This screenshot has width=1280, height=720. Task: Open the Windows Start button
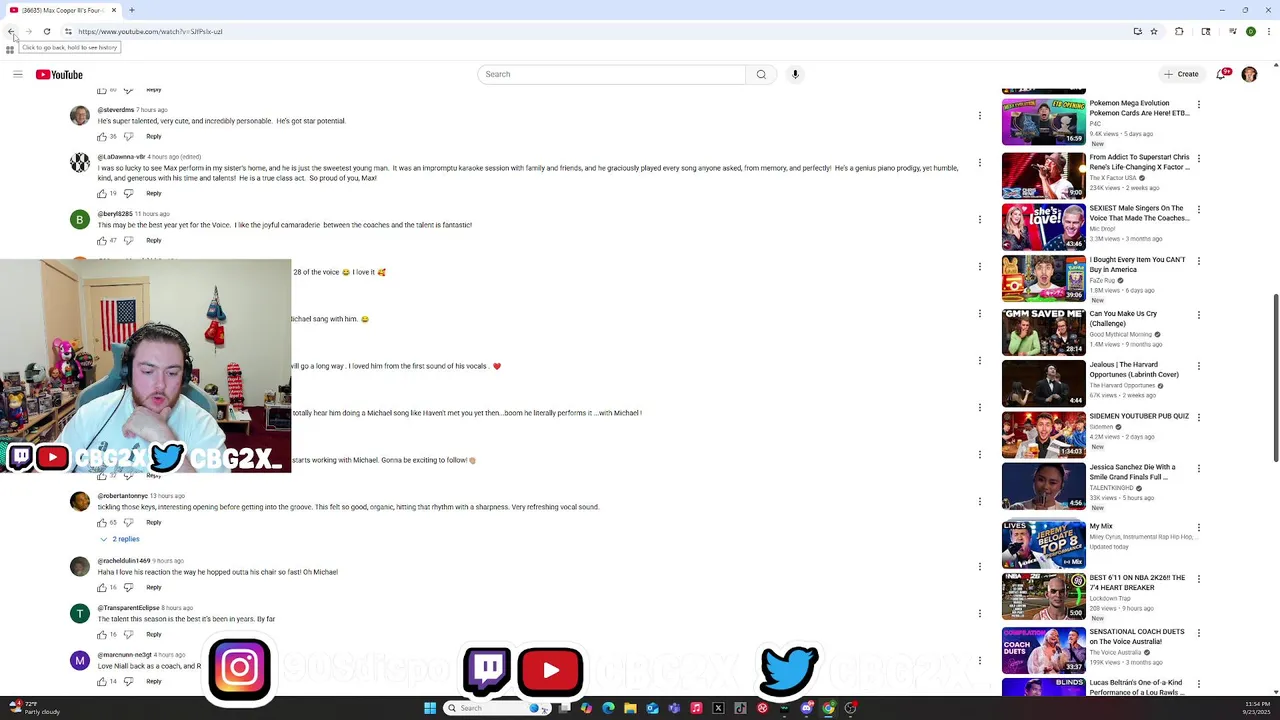point(430,708)
